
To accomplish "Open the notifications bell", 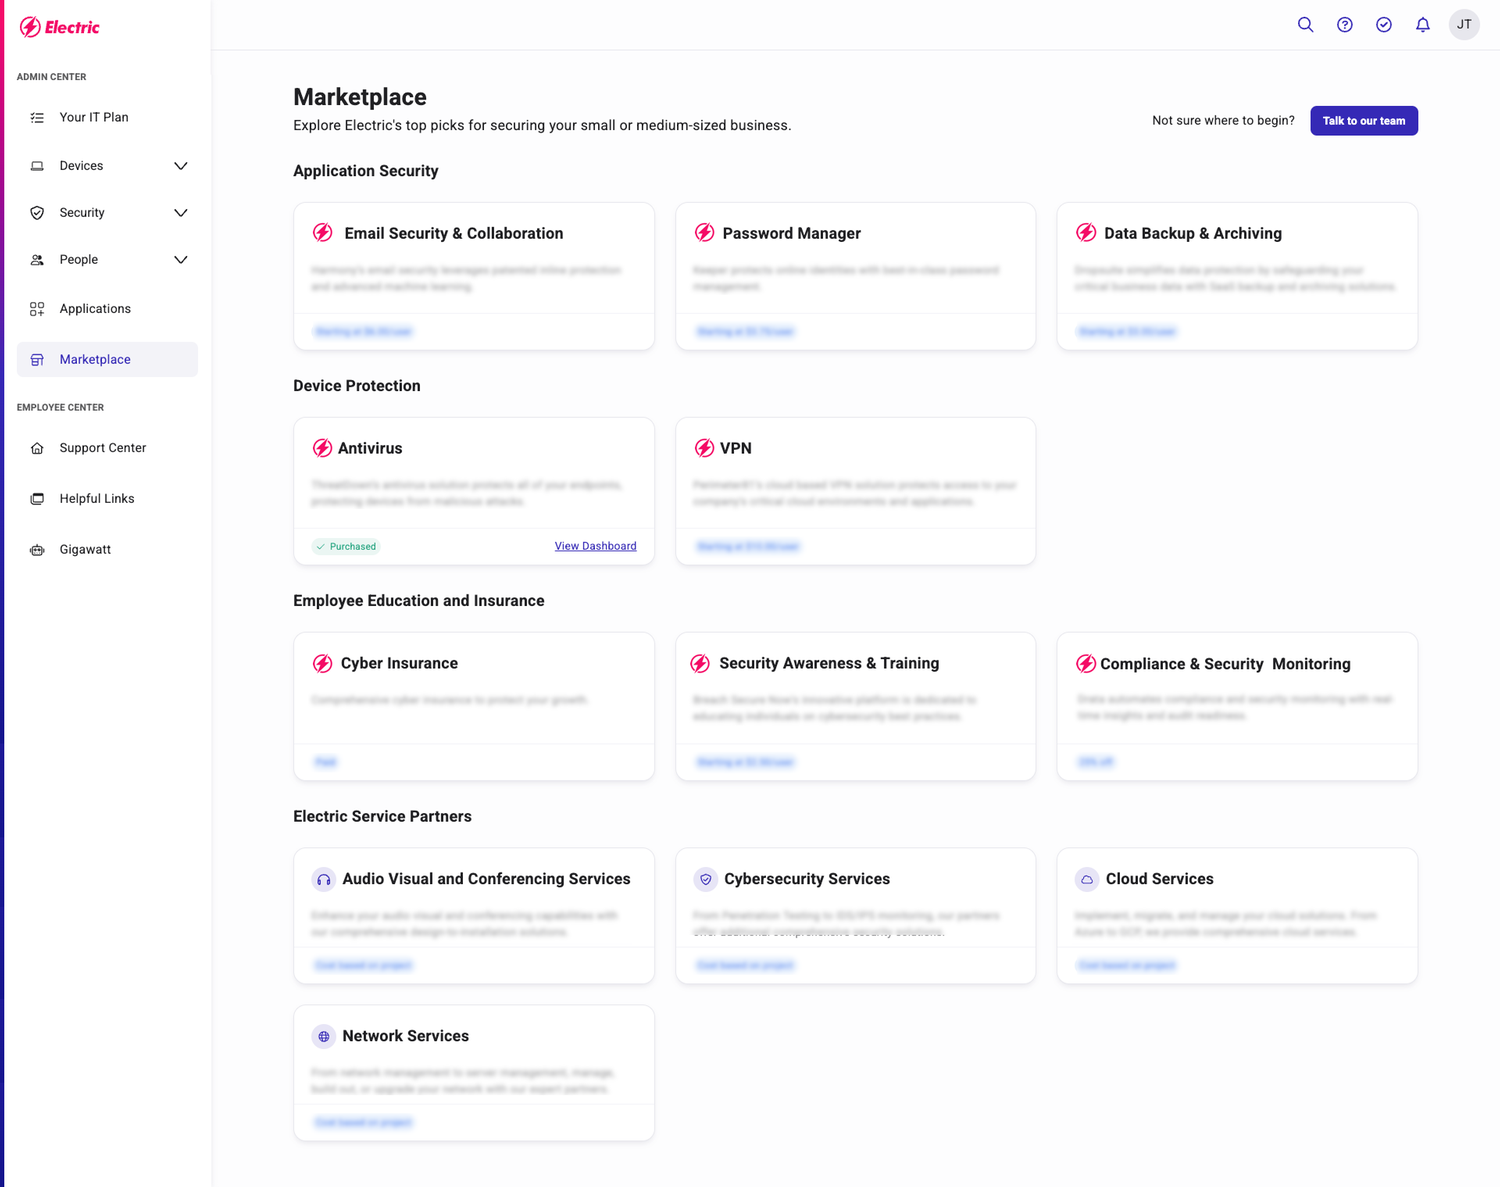I will click(1422, 25).
